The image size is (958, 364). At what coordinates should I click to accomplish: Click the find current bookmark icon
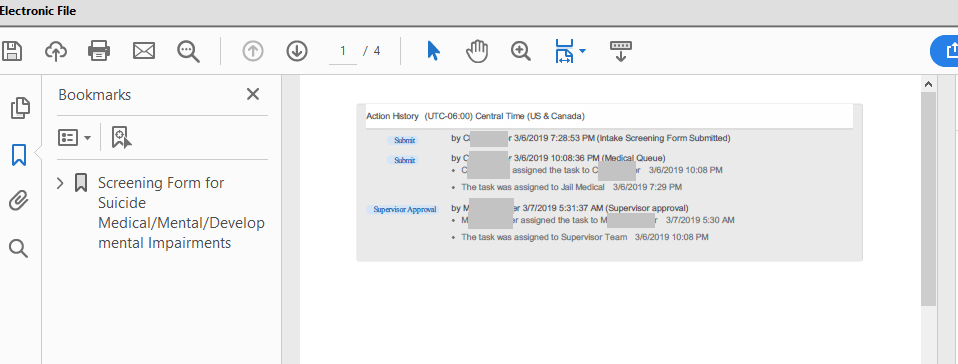[x=121, y=138]
